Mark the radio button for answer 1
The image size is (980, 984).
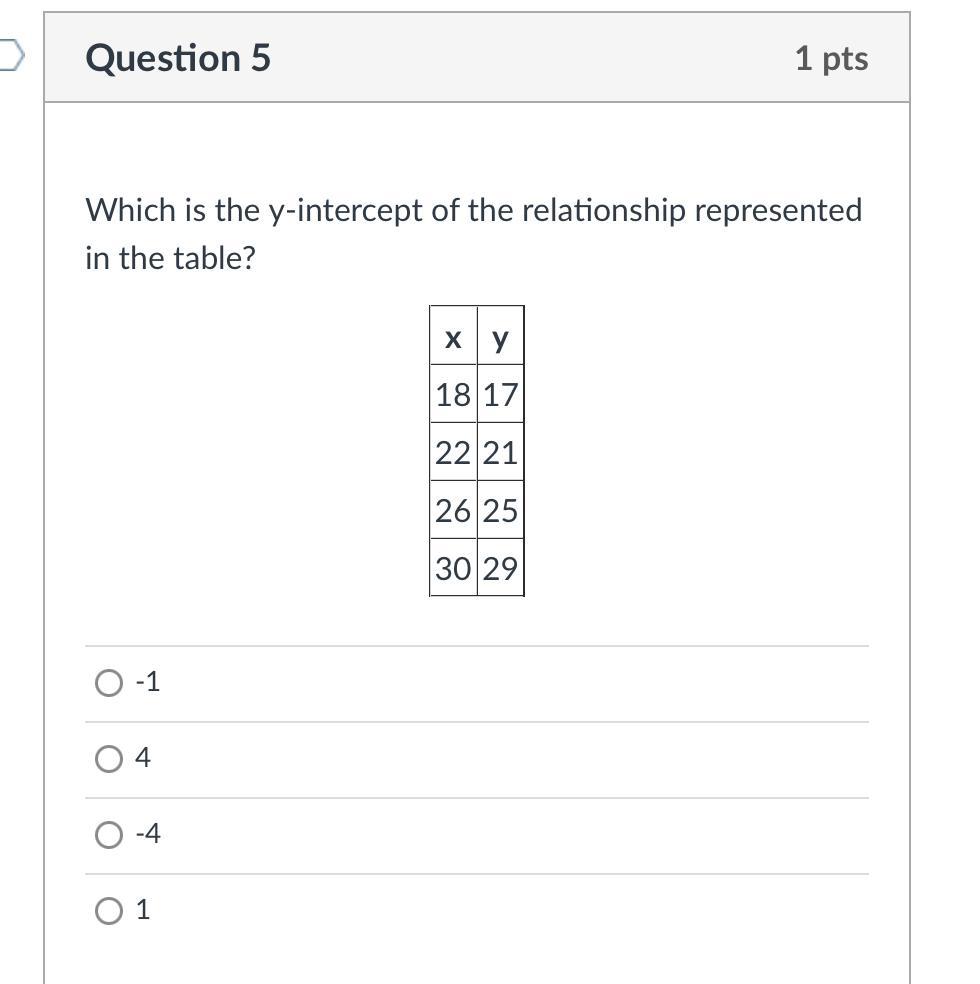tap(108, 910)
